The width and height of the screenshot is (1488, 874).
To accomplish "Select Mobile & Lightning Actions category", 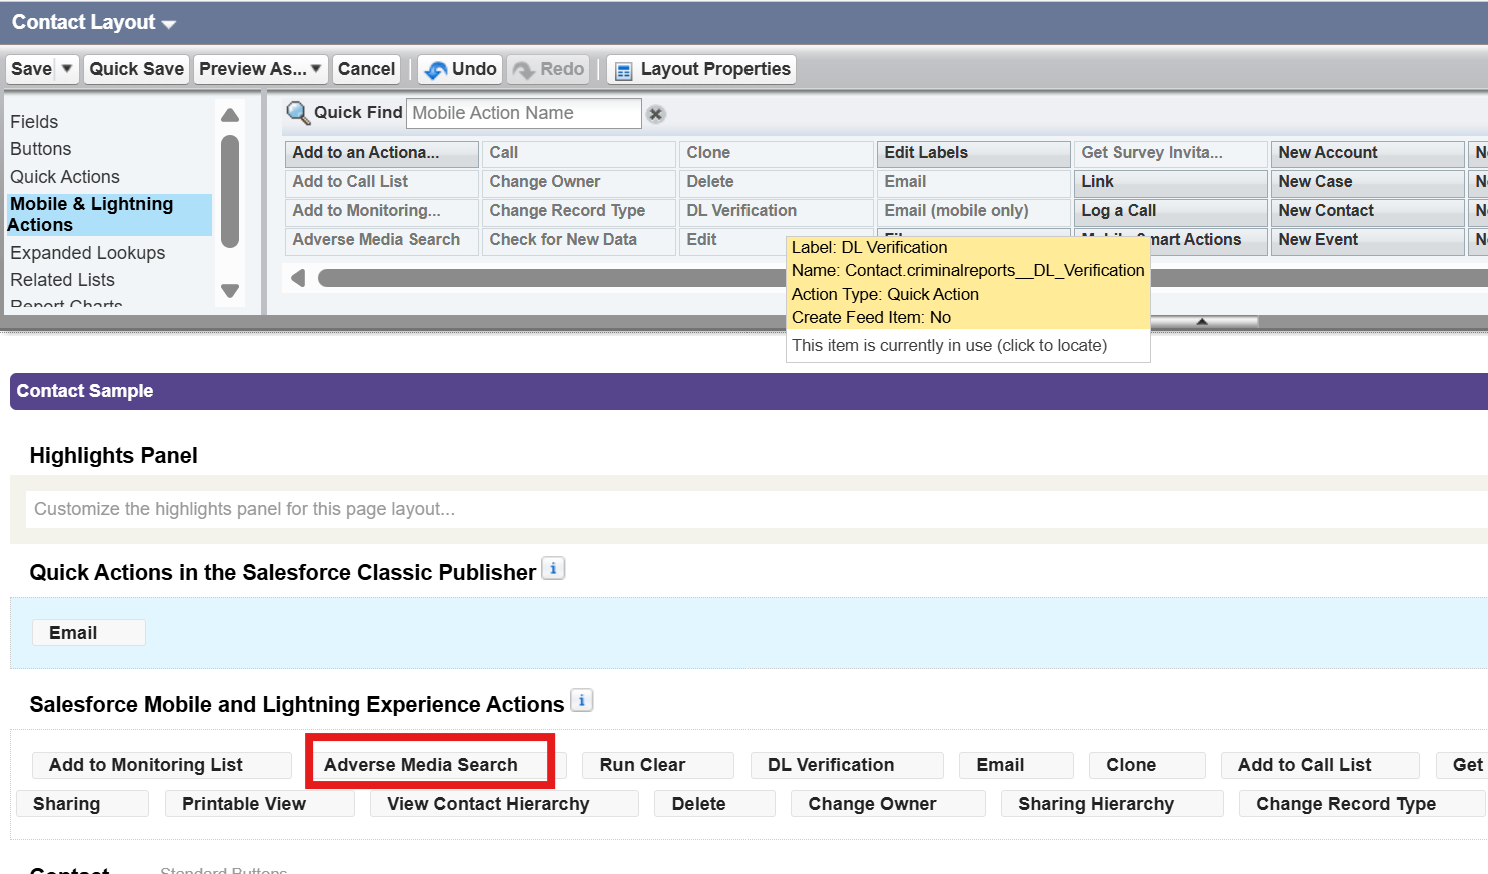I will (x=108, y=215).
